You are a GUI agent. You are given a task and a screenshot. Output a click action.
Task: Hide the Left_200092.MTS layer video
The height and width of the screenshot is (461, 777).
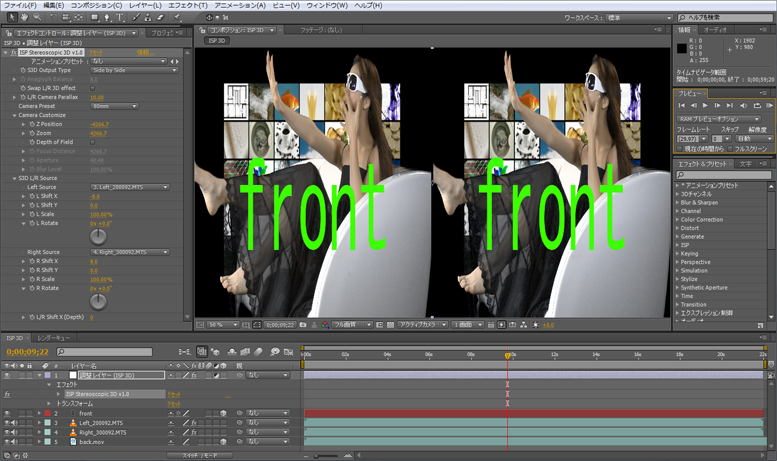pyautogui.click(x=7, y=423)
